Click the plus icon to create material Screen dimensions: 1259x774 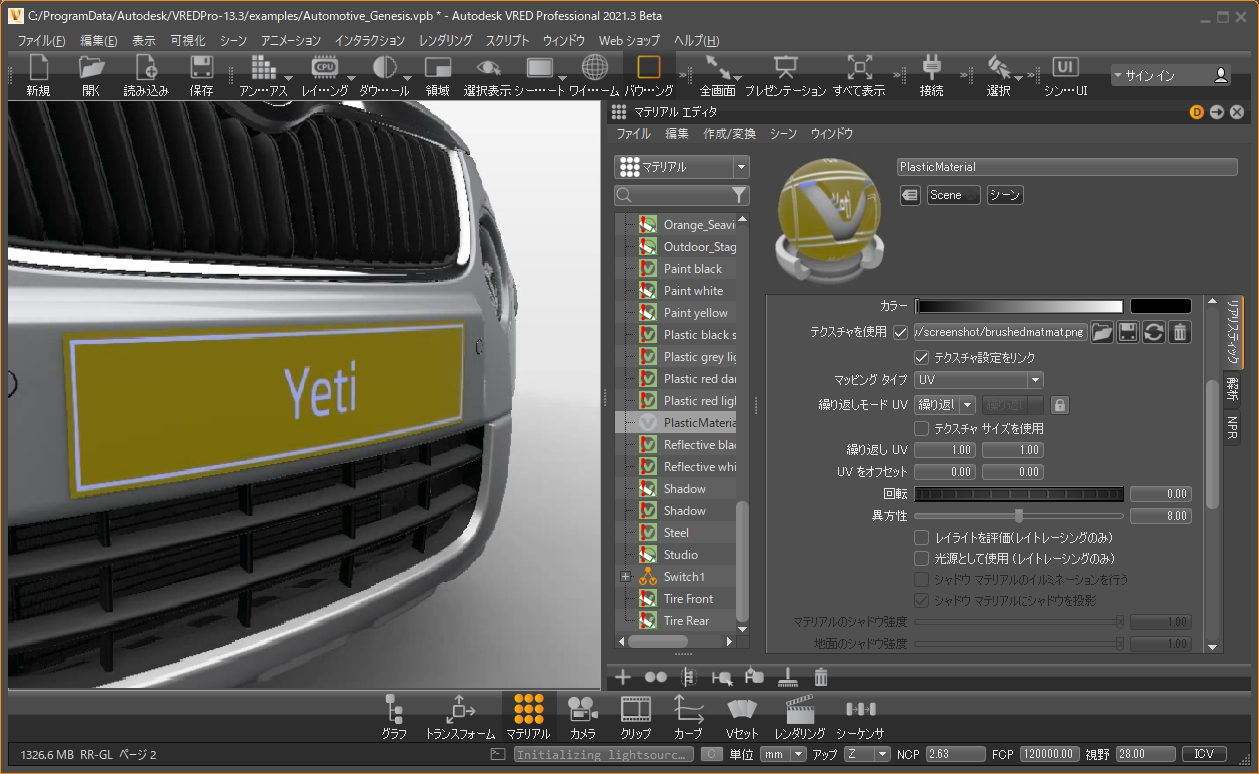622,677
